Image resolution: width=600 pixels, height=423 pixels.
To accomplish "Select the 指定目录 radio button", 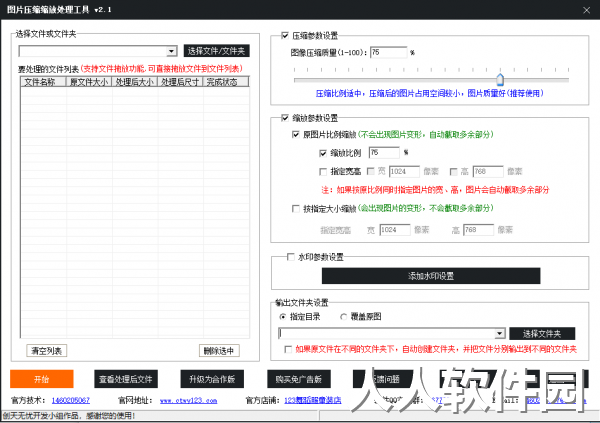I will pyautogui.click(x=283, y=317).
